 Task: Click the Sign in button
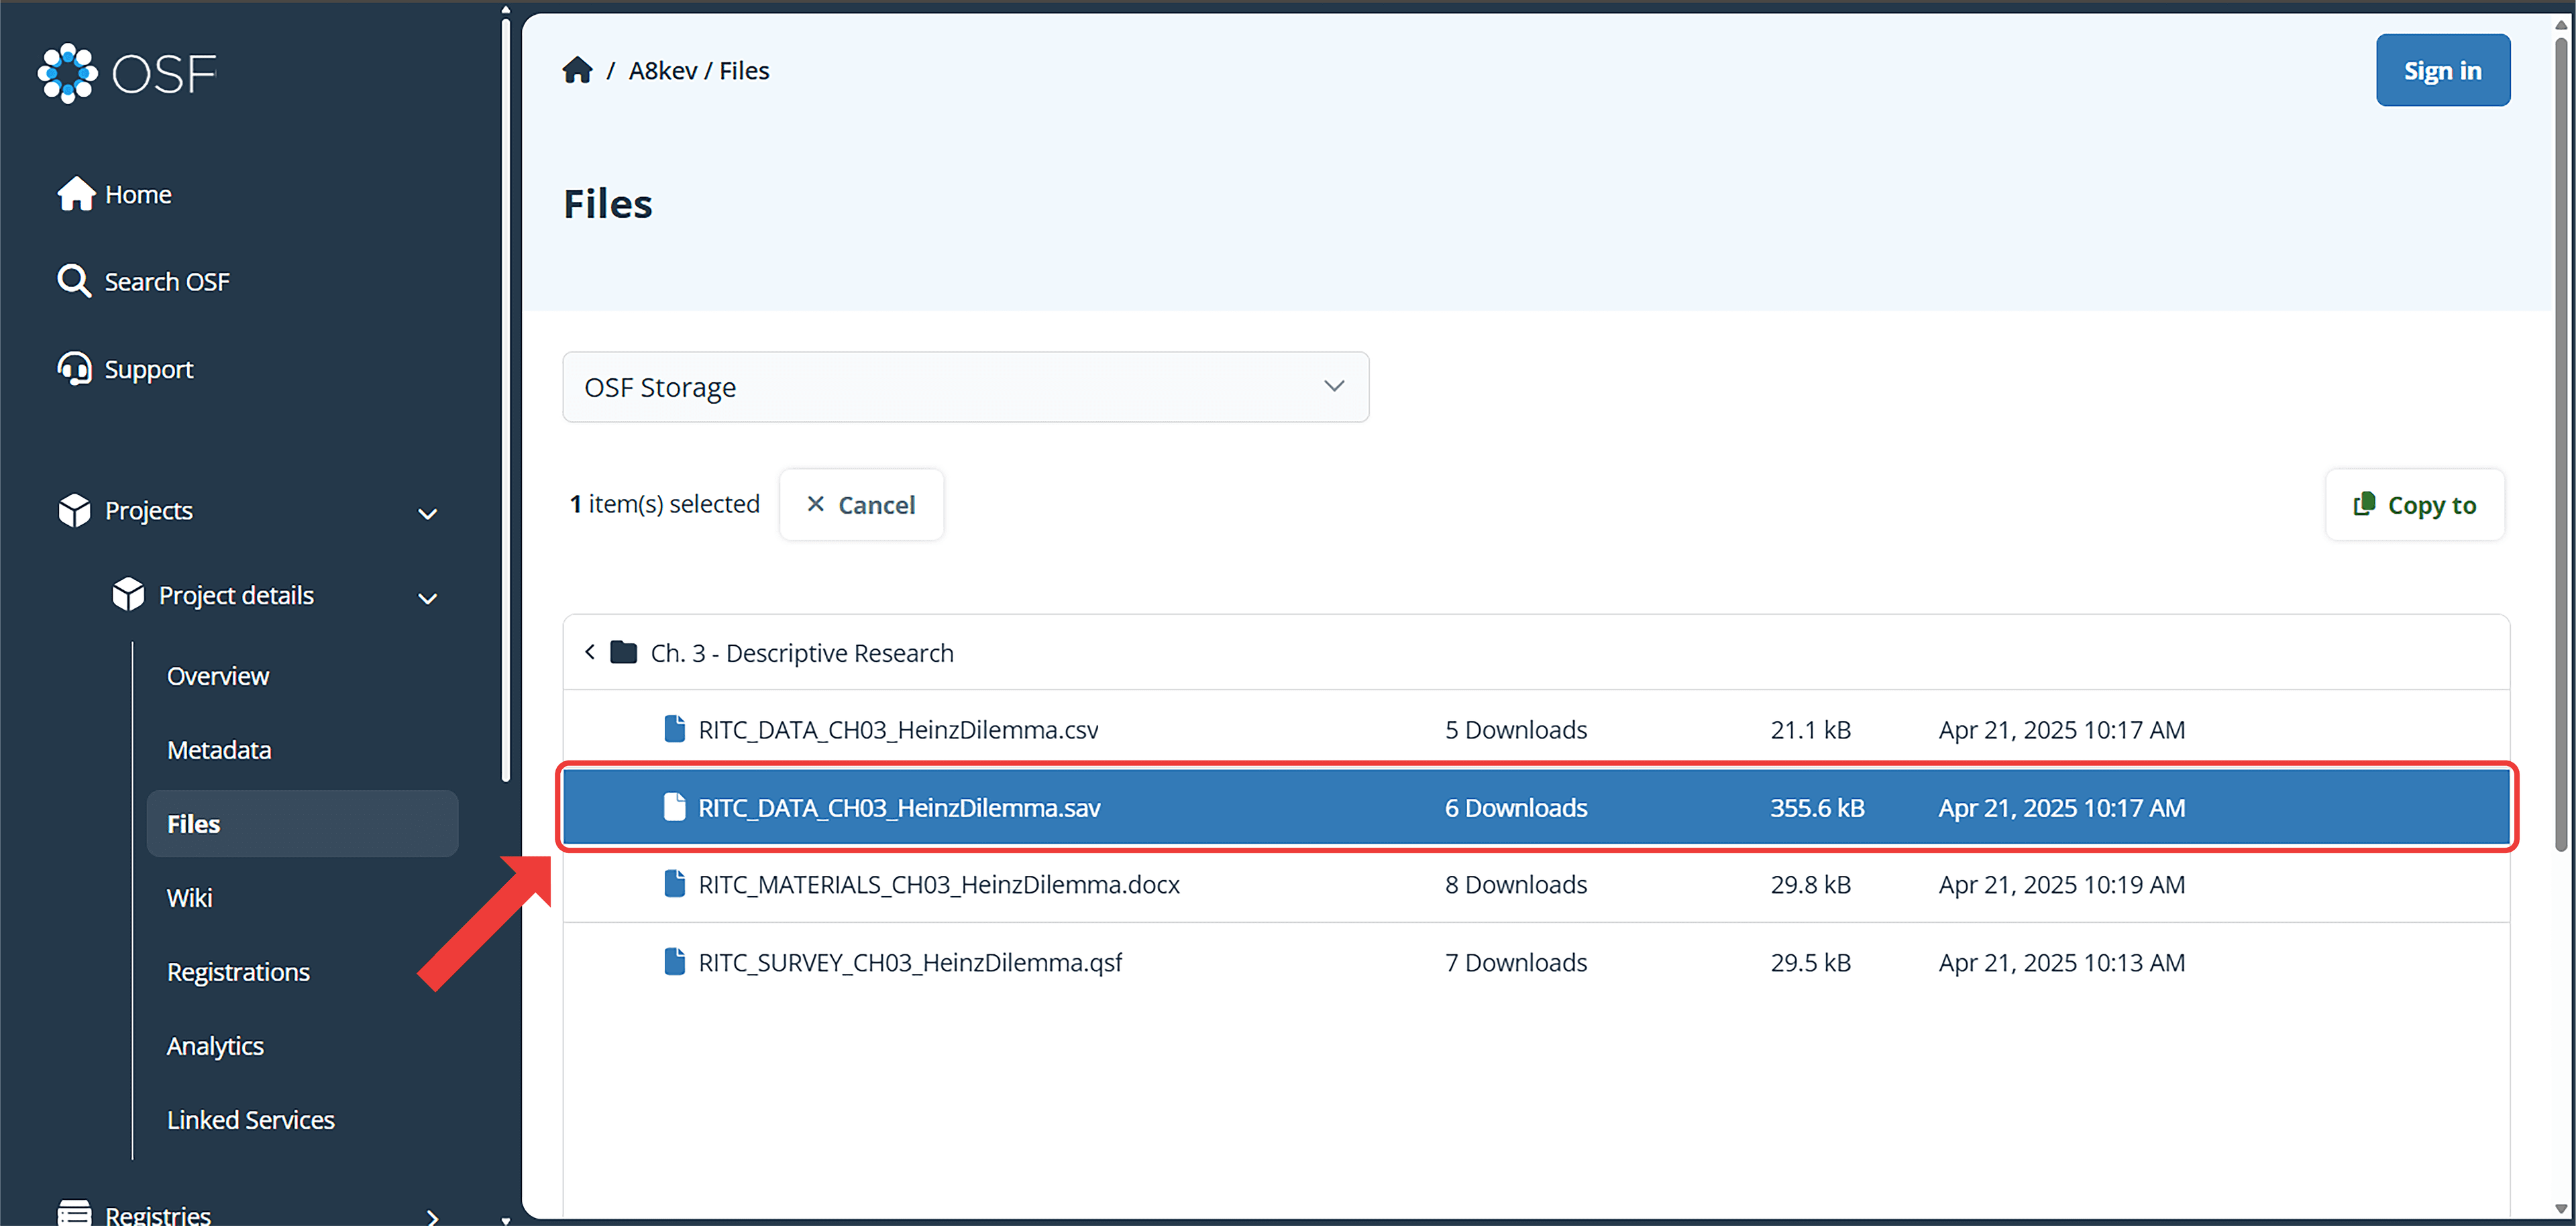coord(2442,70)
